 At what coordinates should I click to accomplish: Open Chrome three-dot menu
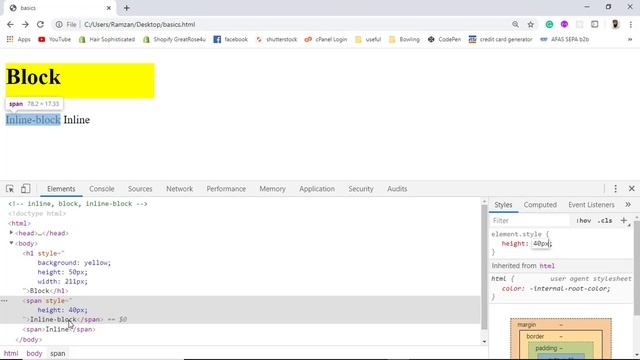[x=631, y=24]
